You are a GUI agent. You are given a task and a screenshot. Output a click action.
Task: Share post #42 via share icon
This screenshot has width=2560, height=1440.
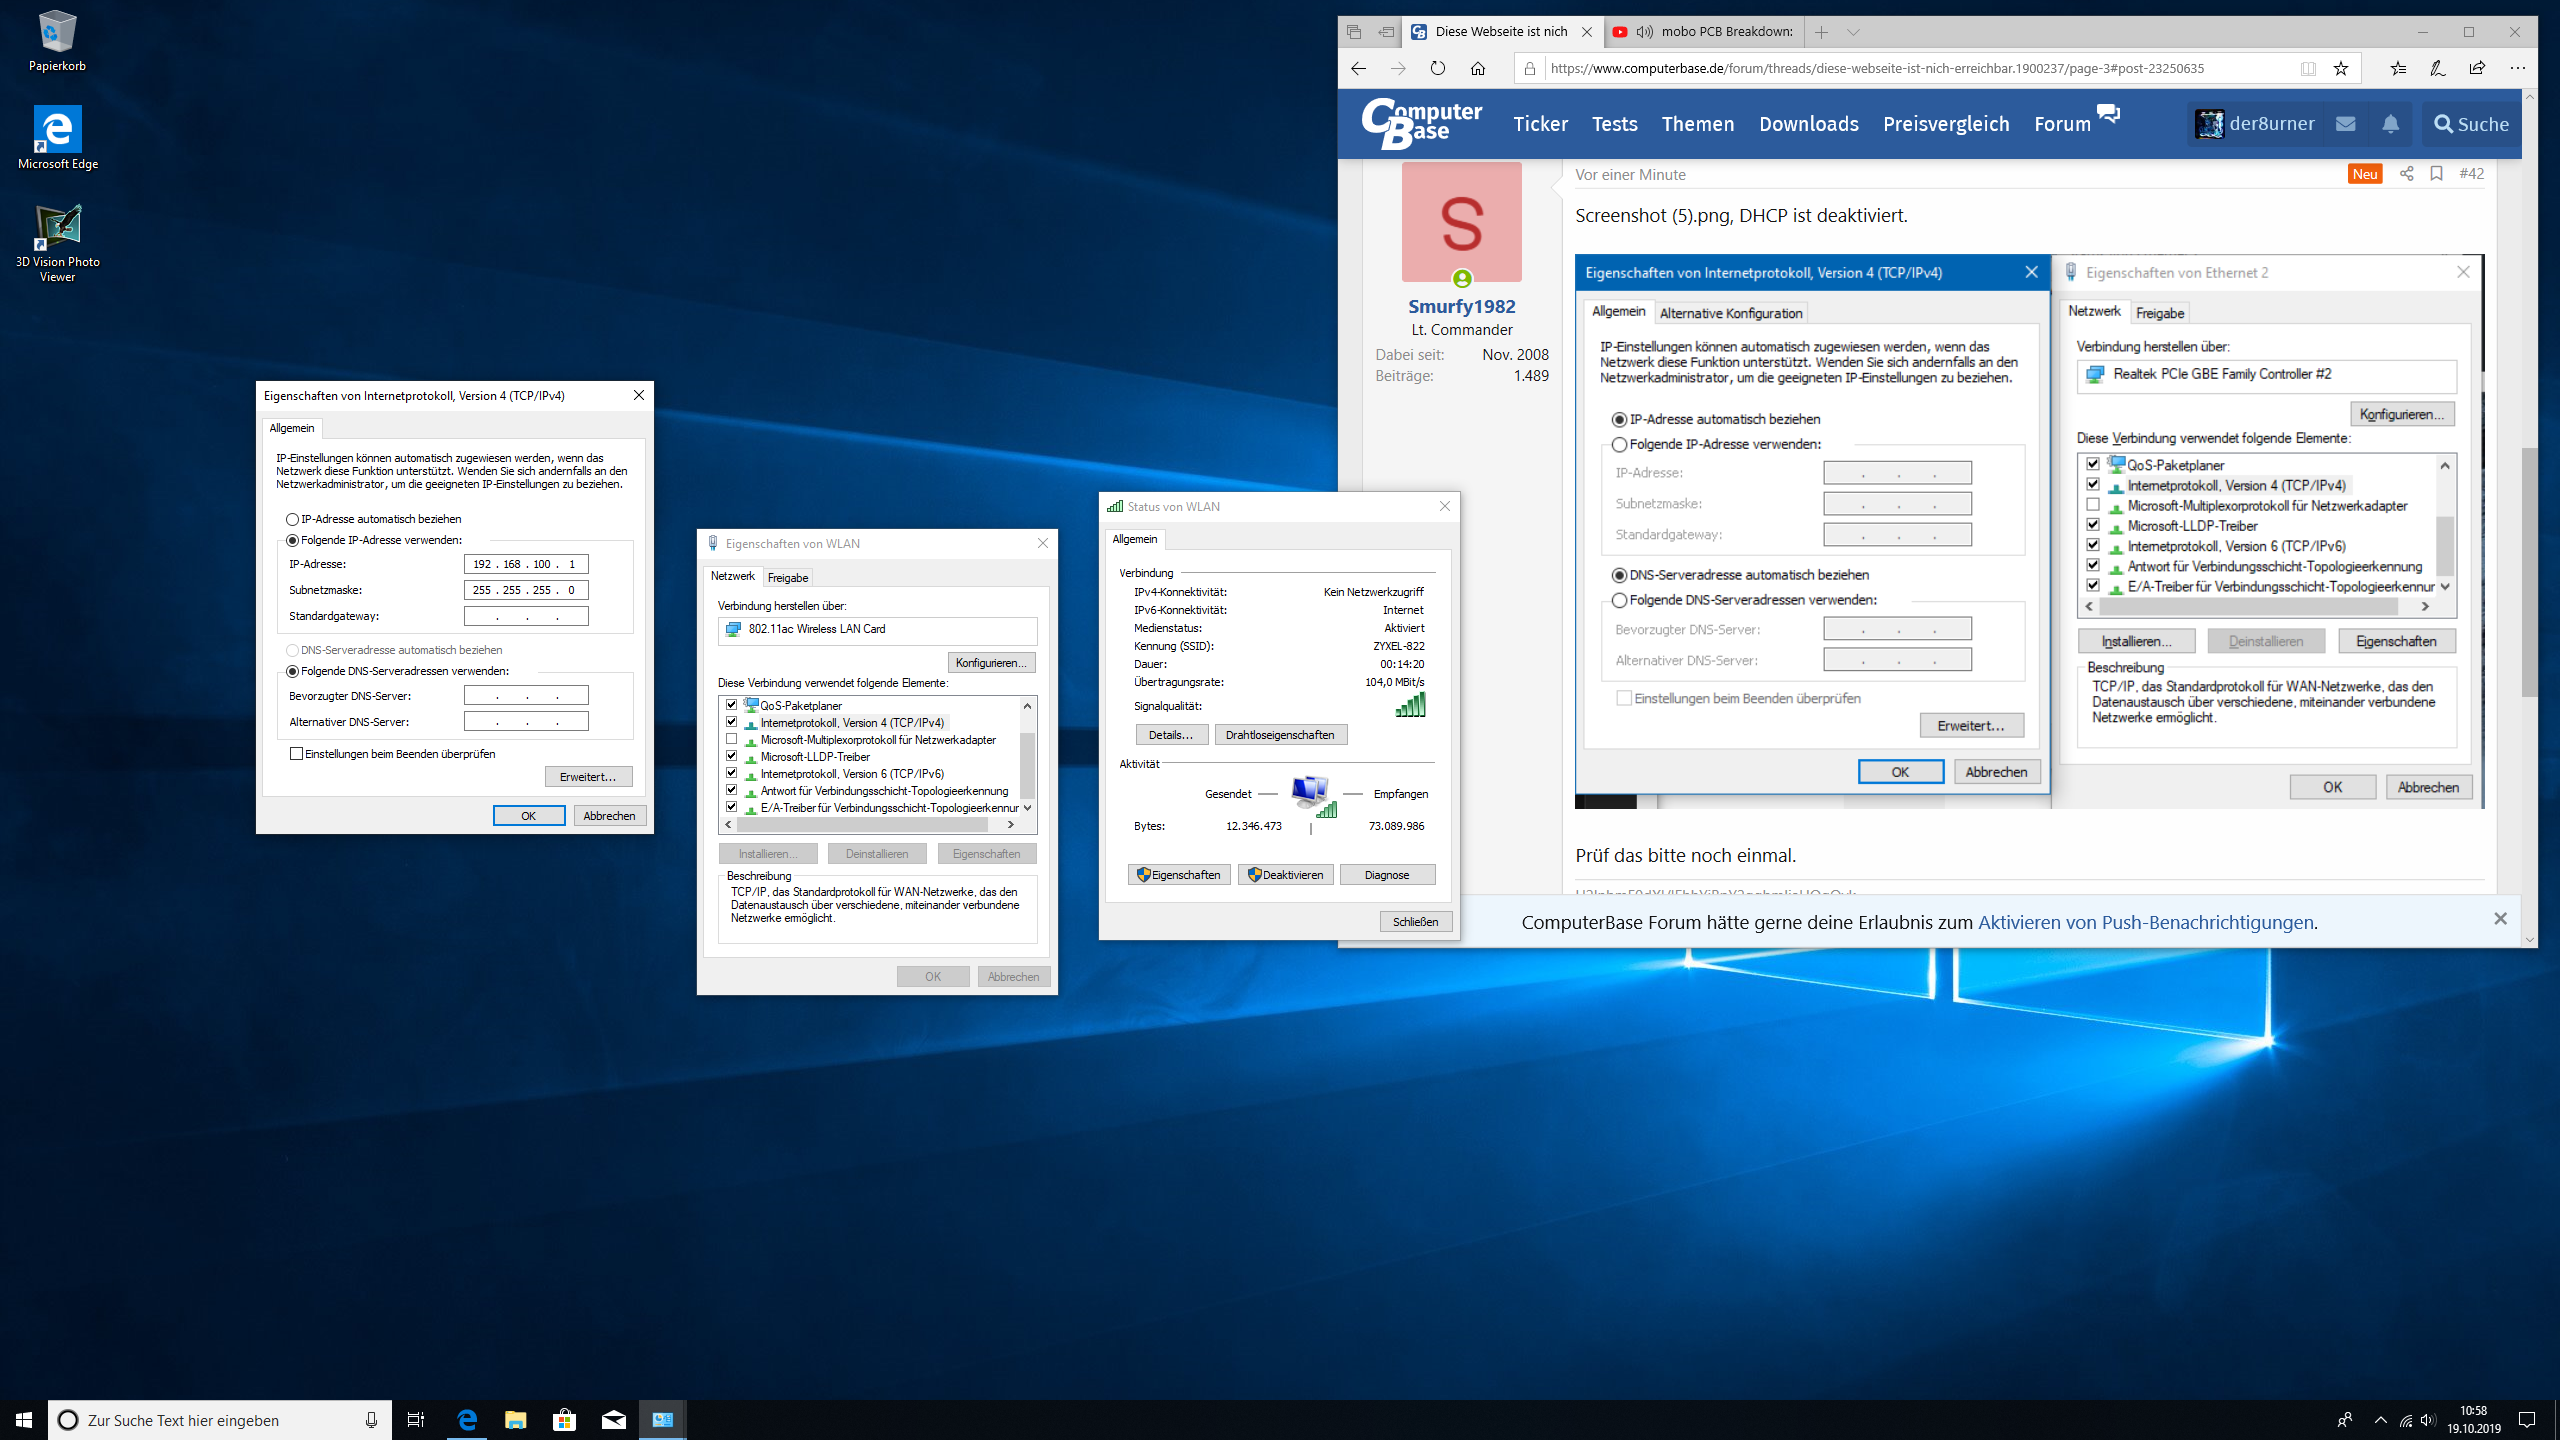pyautogui.click(x=2407, y=174)
